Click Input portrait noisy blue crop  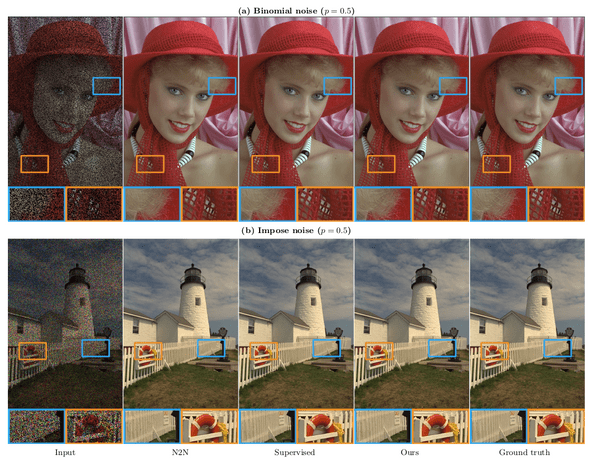tap(36, 204)
